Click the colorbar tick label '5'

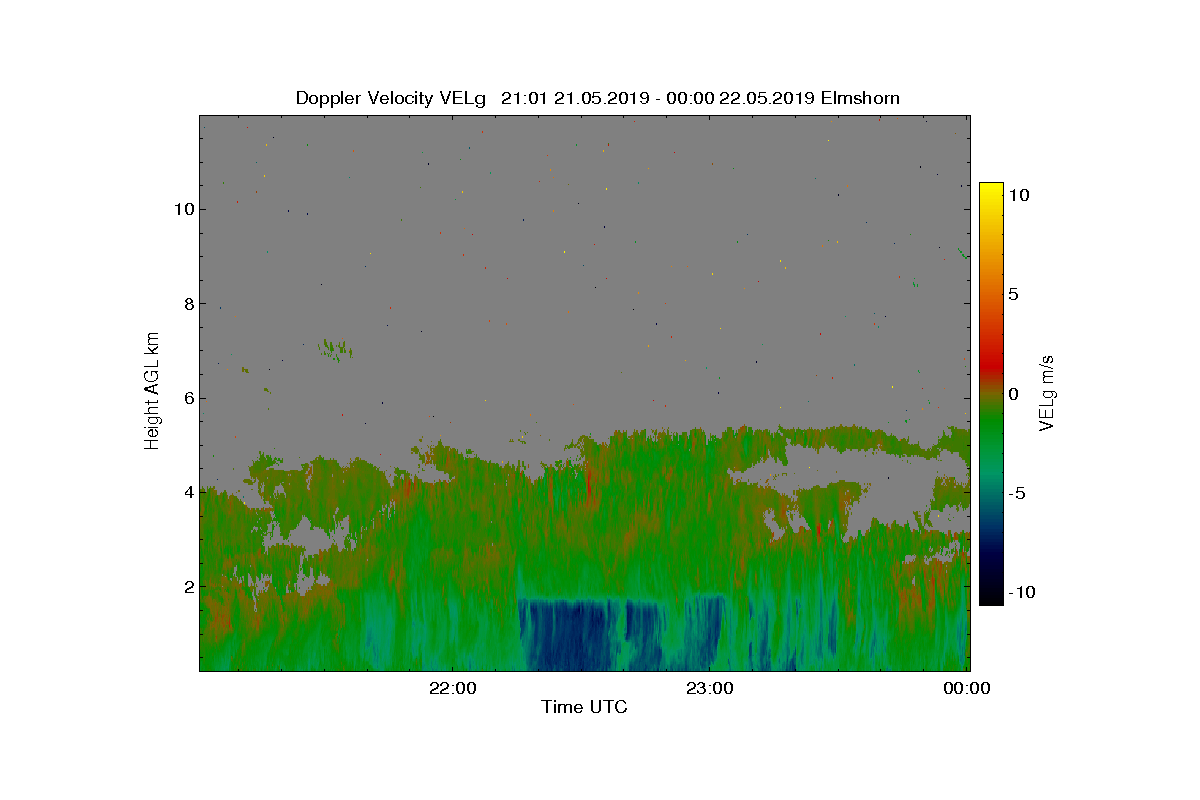[x=1013, y=294]
